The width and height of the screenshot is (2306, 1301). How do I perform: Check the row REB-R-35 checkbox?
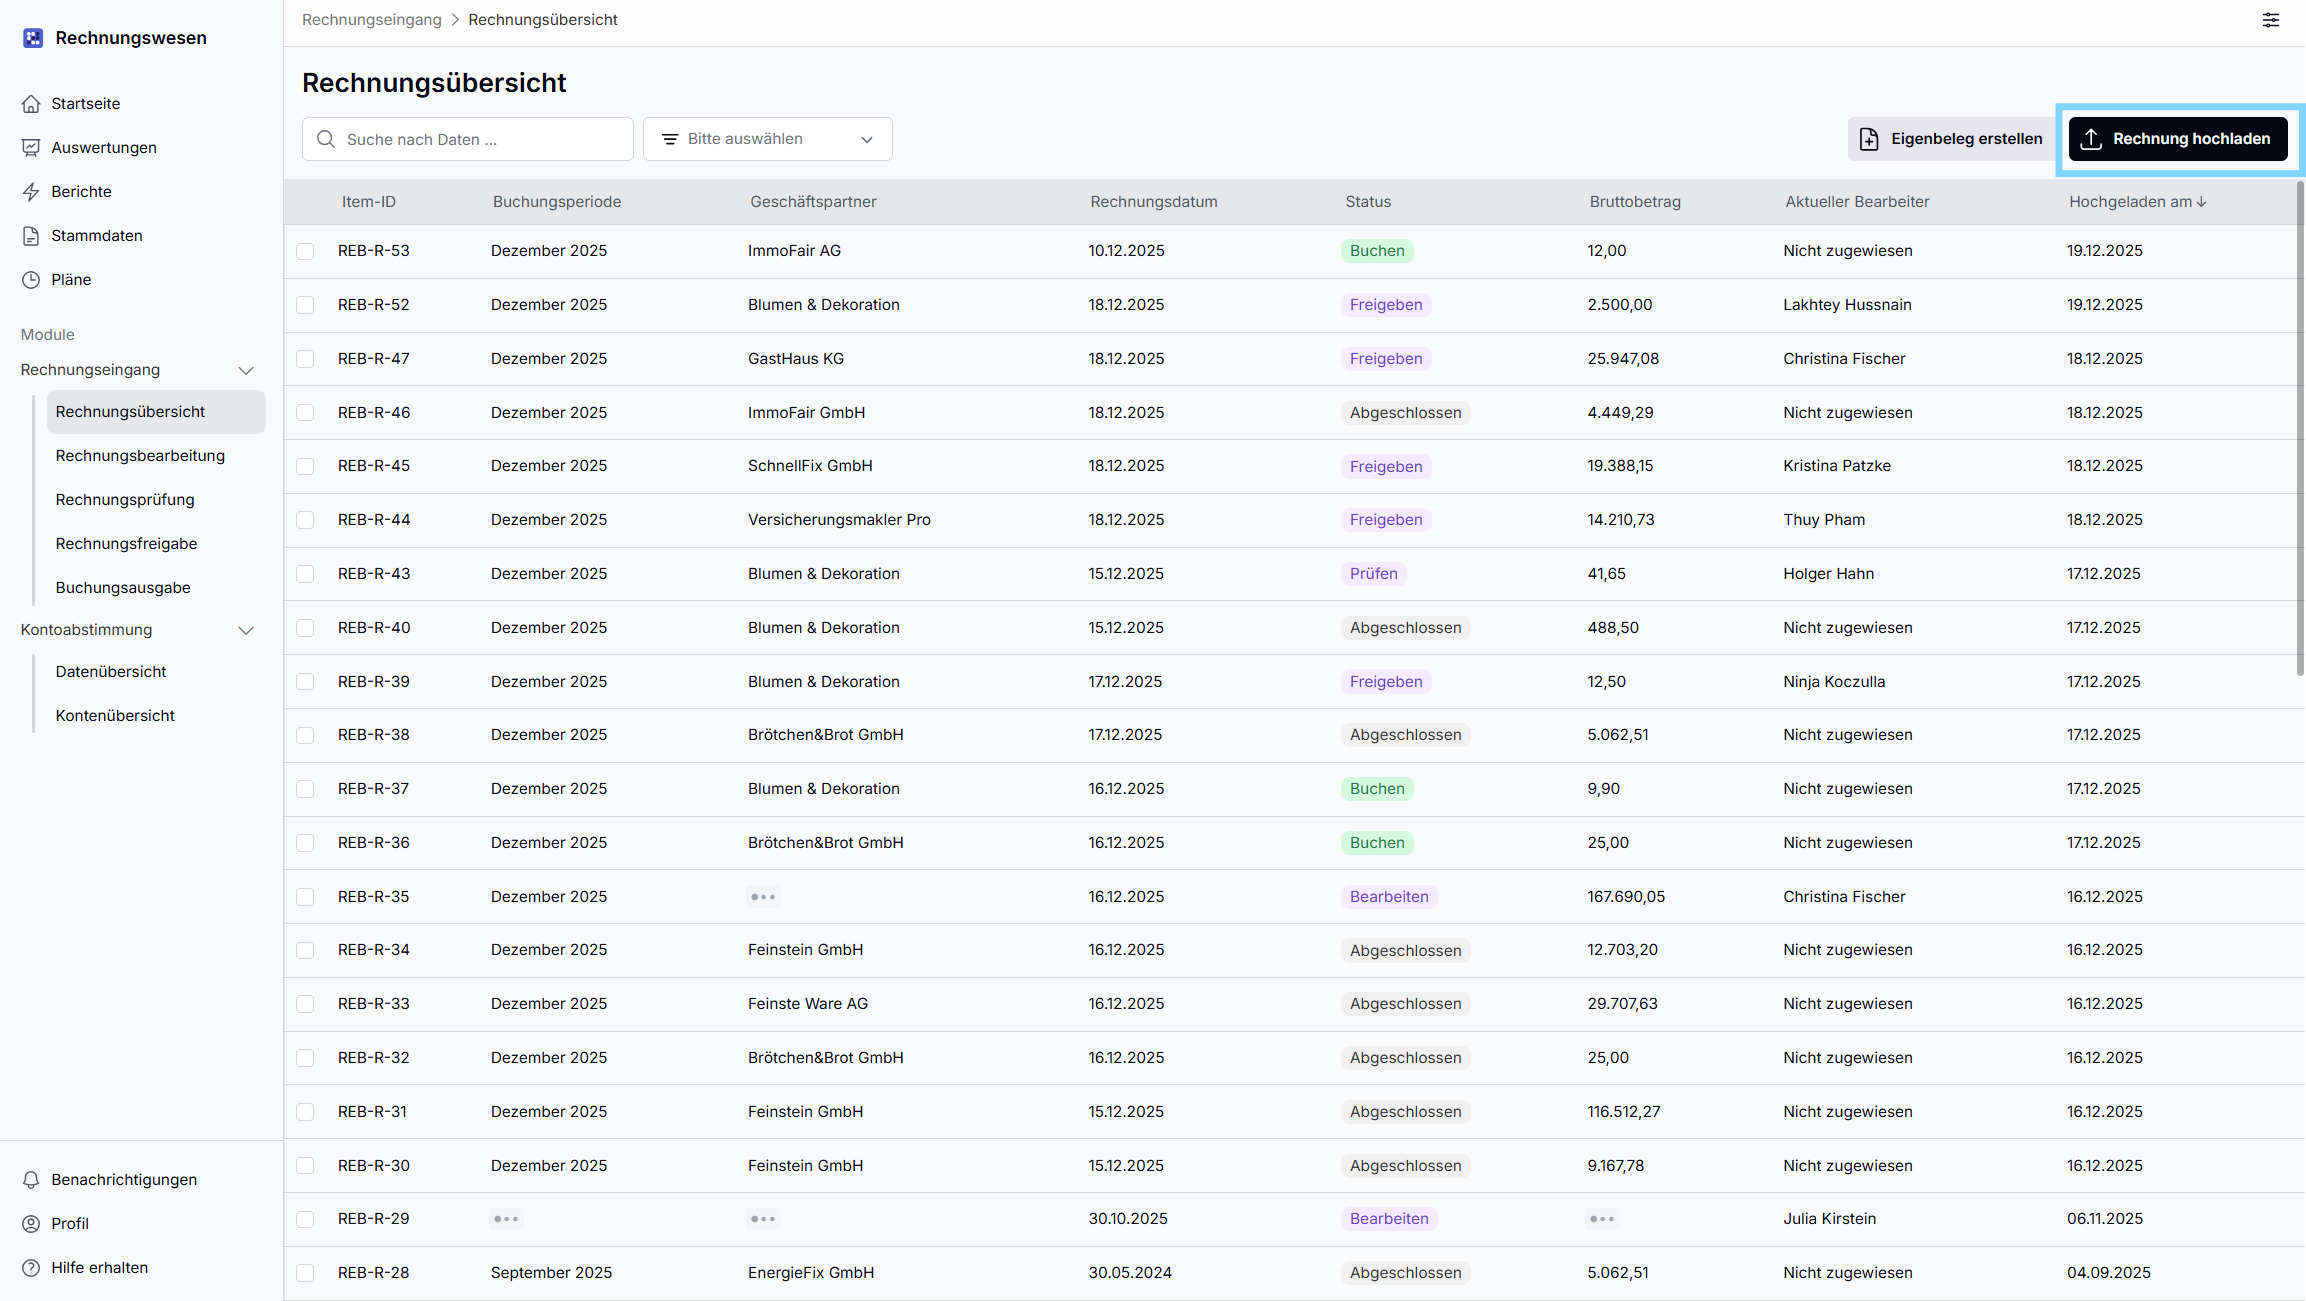point(305,897)
